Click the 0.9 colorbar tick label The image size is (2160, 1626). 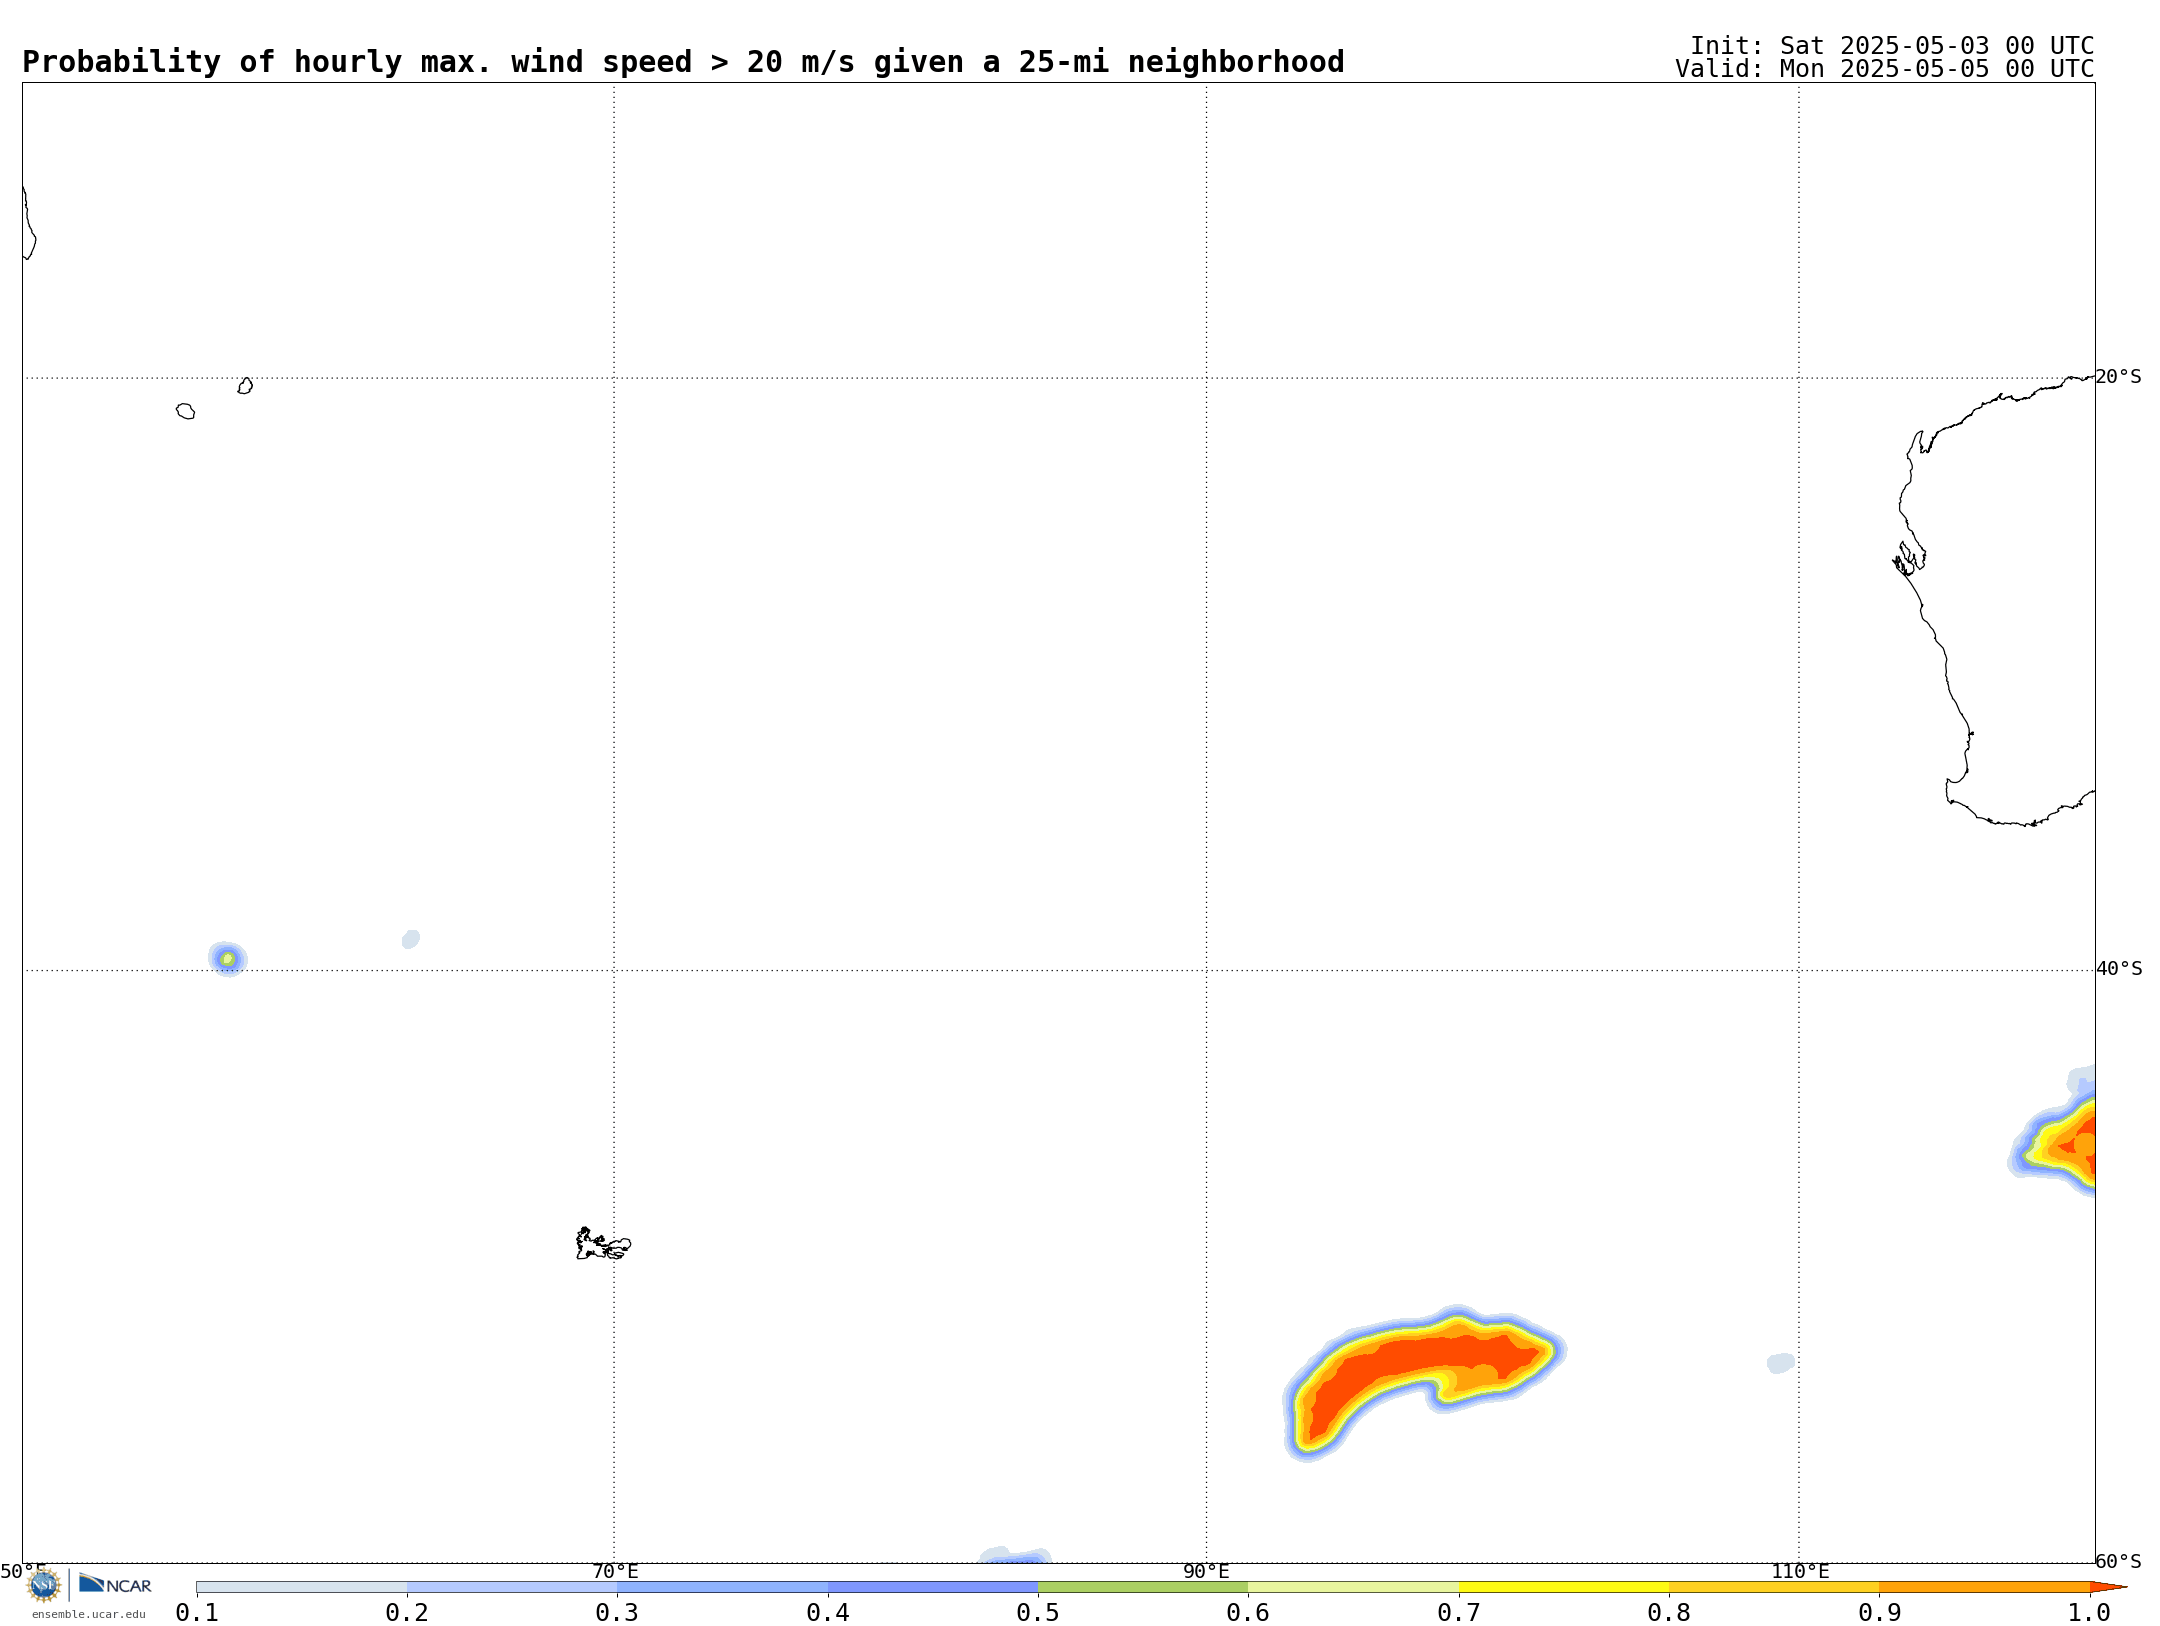(x=1880, y=1613)
